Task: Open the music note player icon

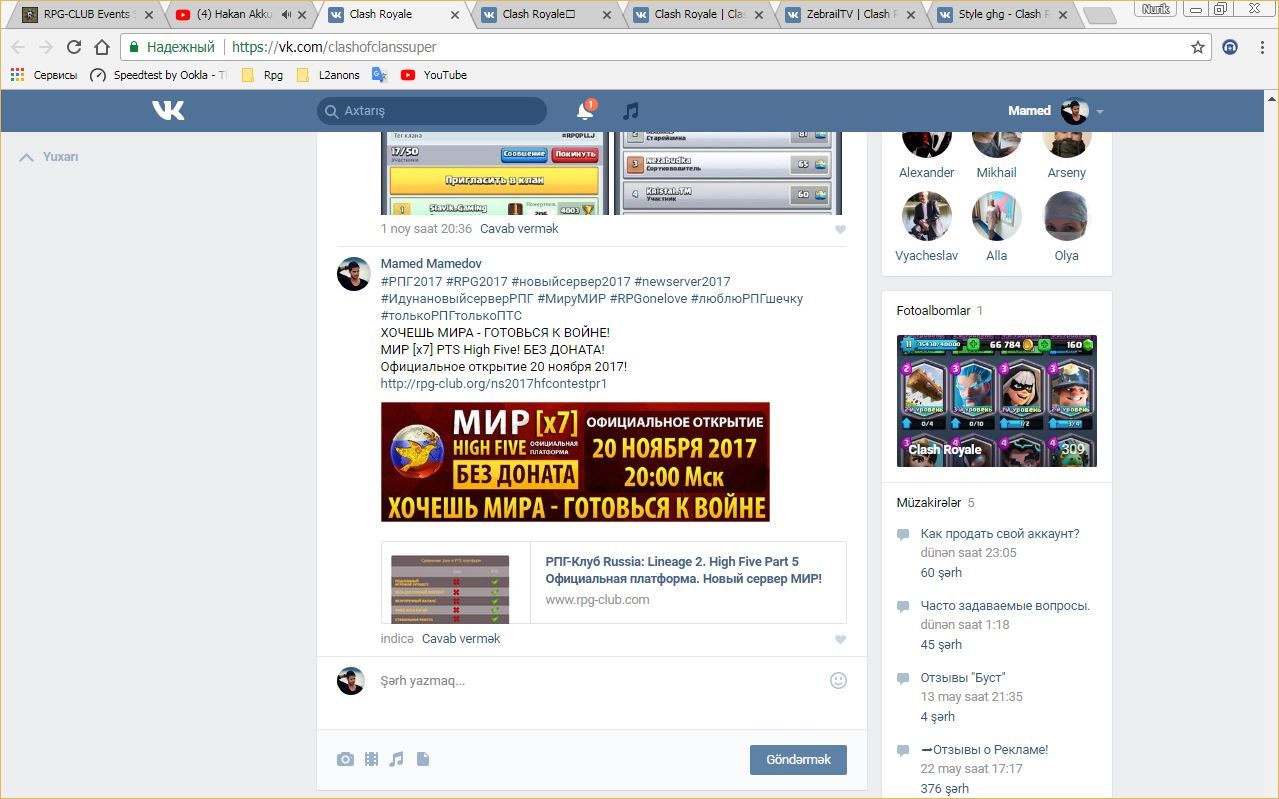Action: [630, 111]
